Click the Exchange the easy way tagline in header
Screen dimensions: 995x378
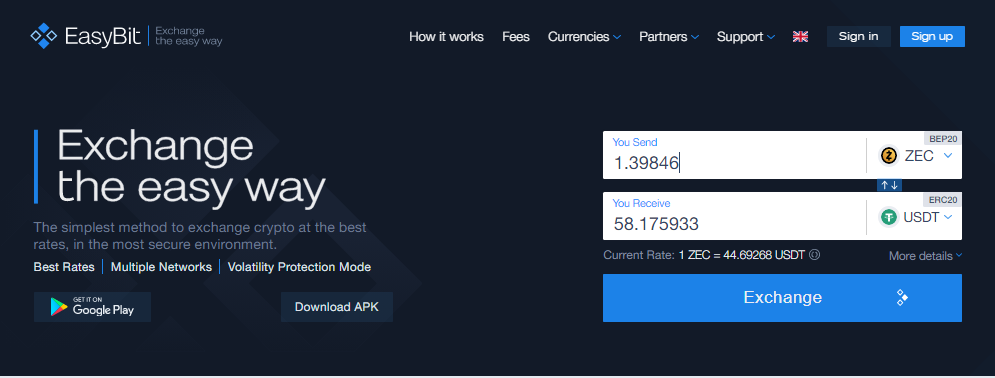point(188,36)
